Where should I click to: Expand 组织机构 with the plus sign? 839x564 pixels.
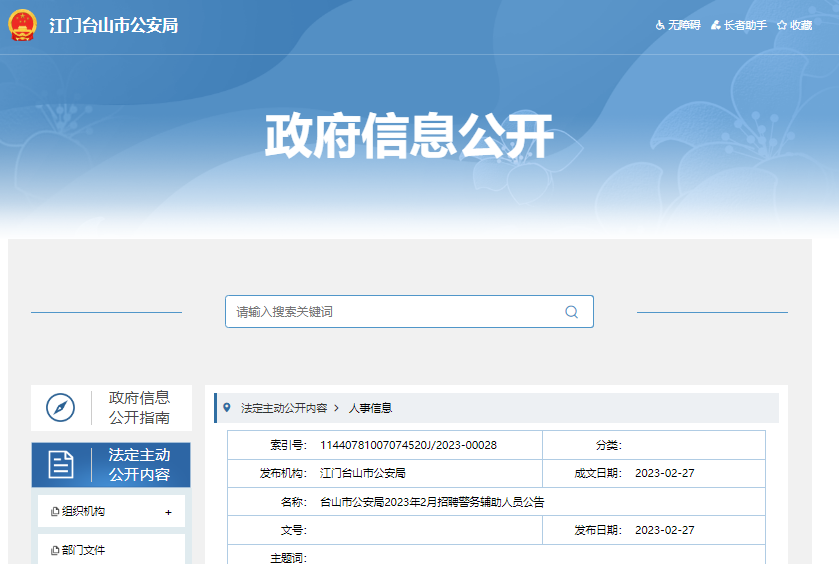pos(168,512)
